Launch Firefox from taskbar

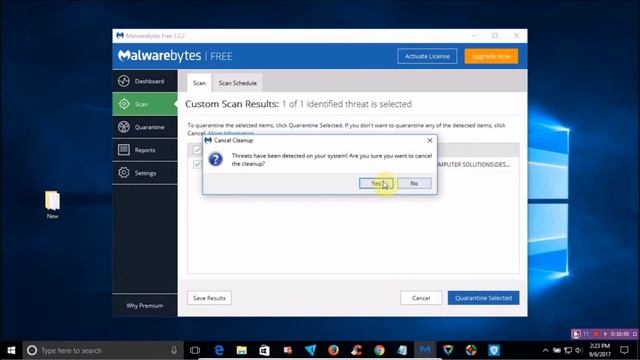[333, 350]
